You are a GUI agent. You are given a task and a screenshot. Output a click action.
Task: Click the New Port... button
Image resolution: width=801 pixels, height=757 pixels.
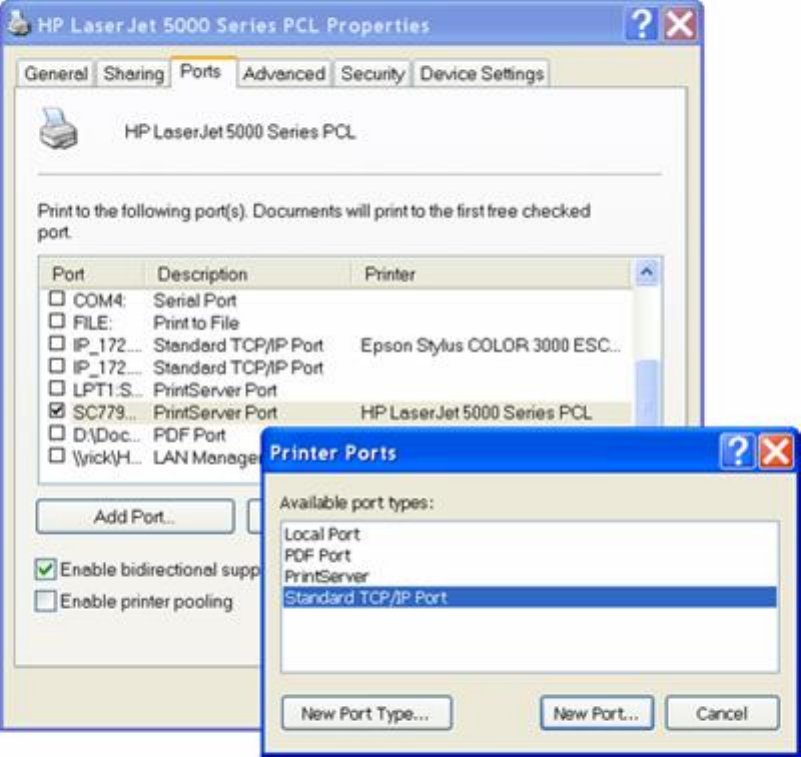597,713
